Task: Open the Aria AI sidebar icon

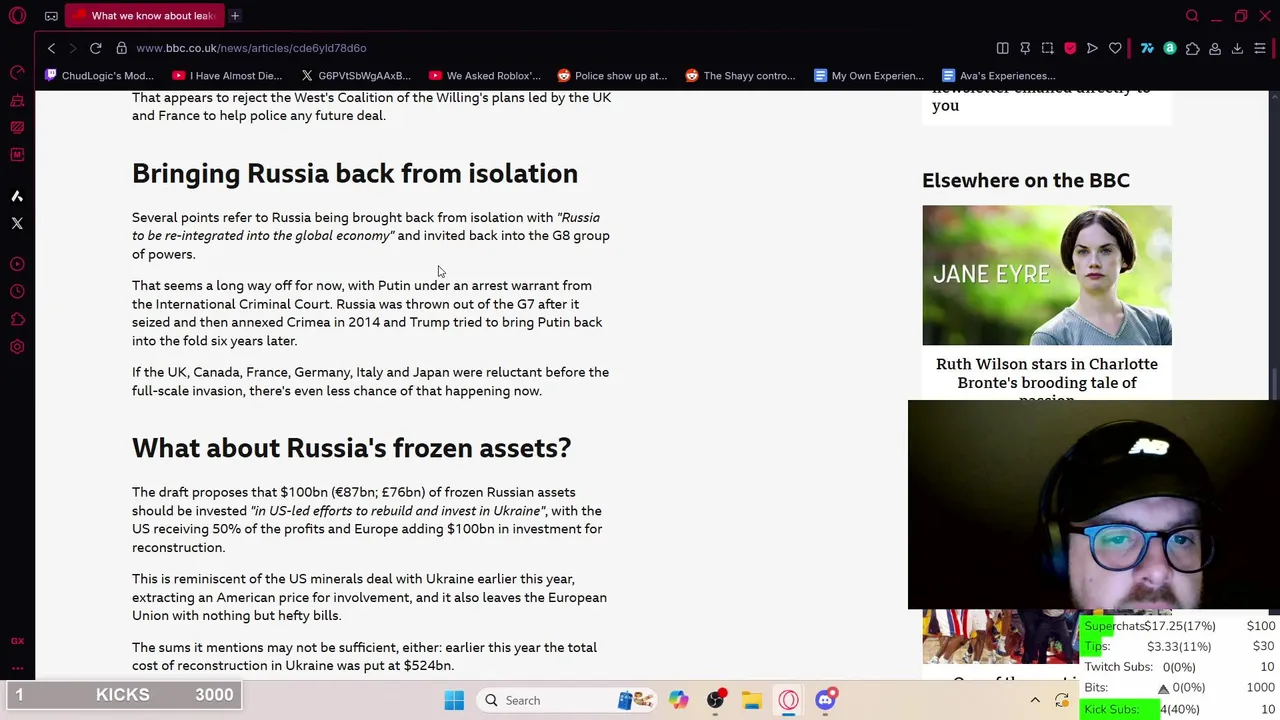Action: click(17, 196)
